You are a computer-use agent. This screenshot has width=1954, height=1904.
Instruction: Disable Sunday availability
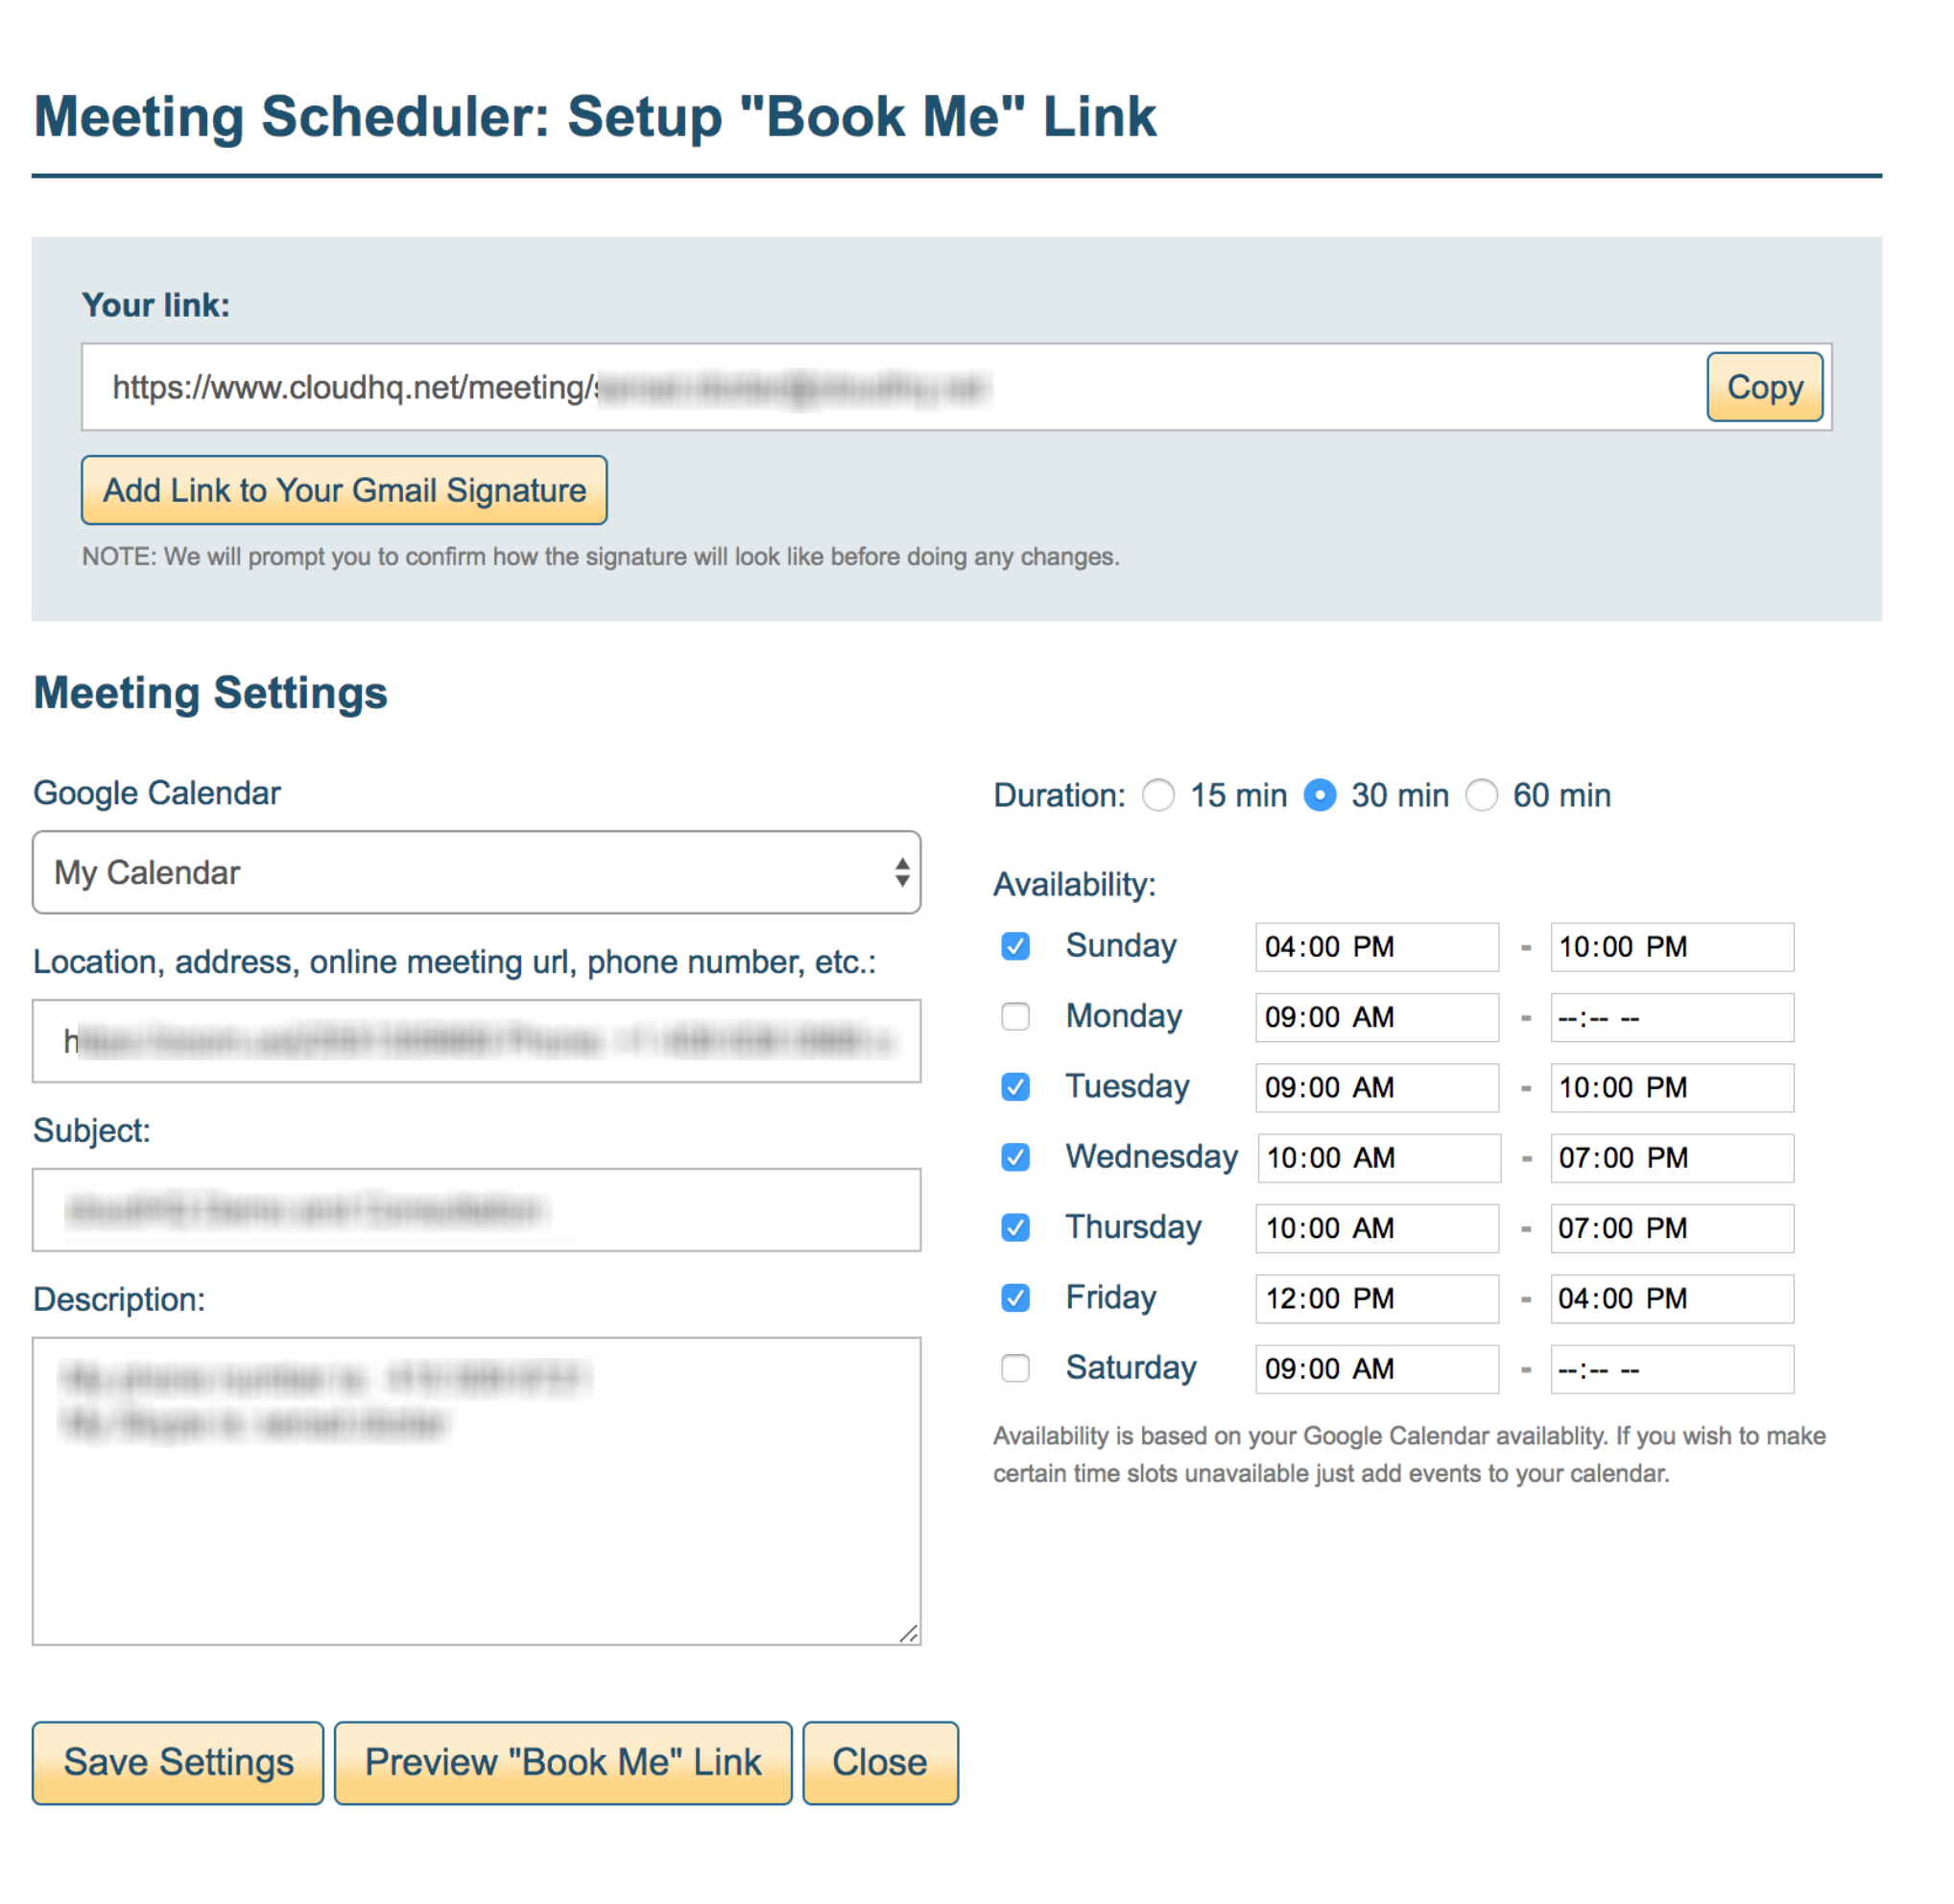pyautogui.click(x=1015, y=946)
